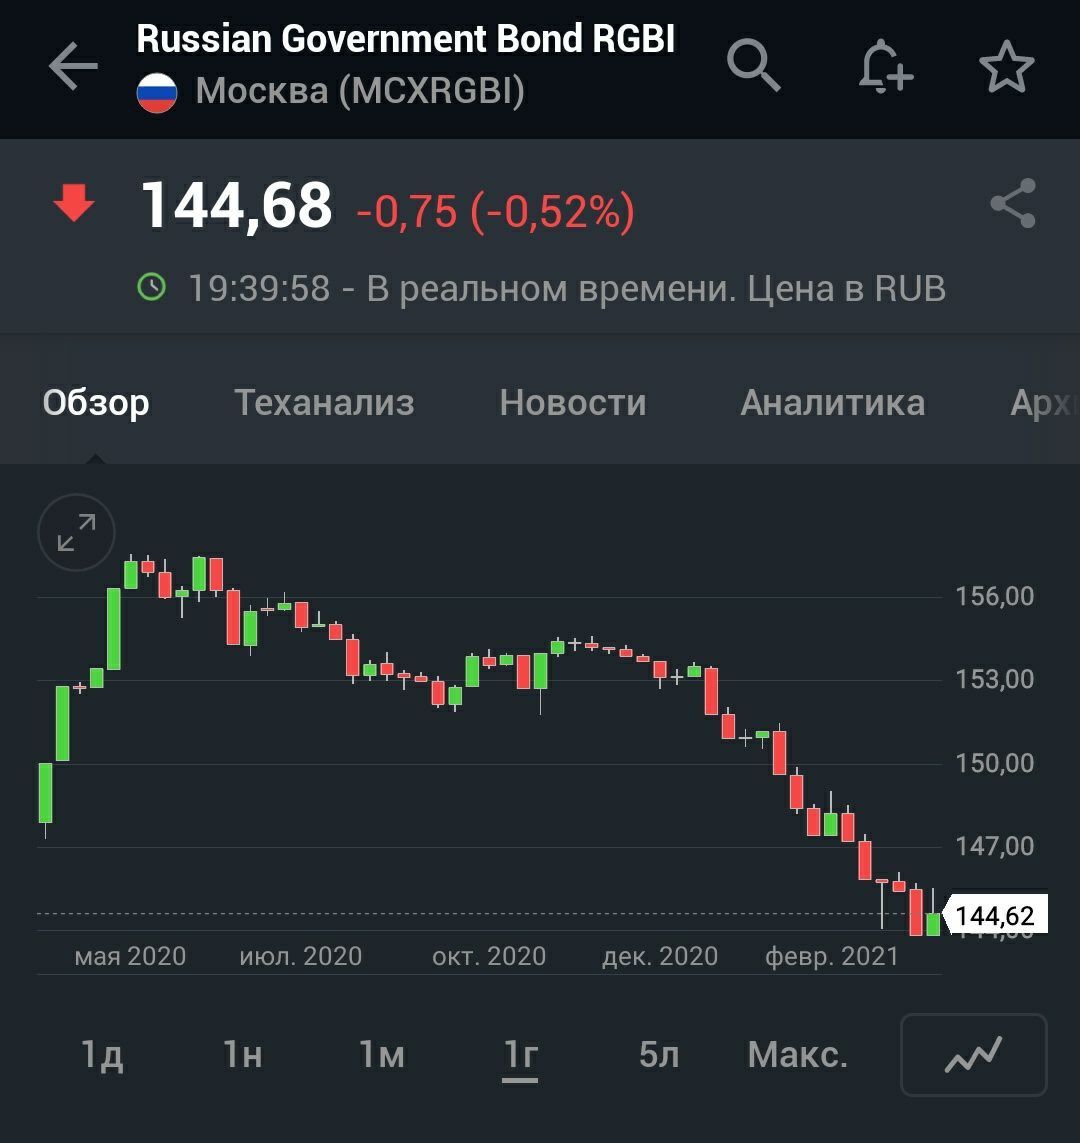Add a price alert with bell icon
This screenshot has height=1143, width=1080.
pyautogui.click(x=885, y=68)
